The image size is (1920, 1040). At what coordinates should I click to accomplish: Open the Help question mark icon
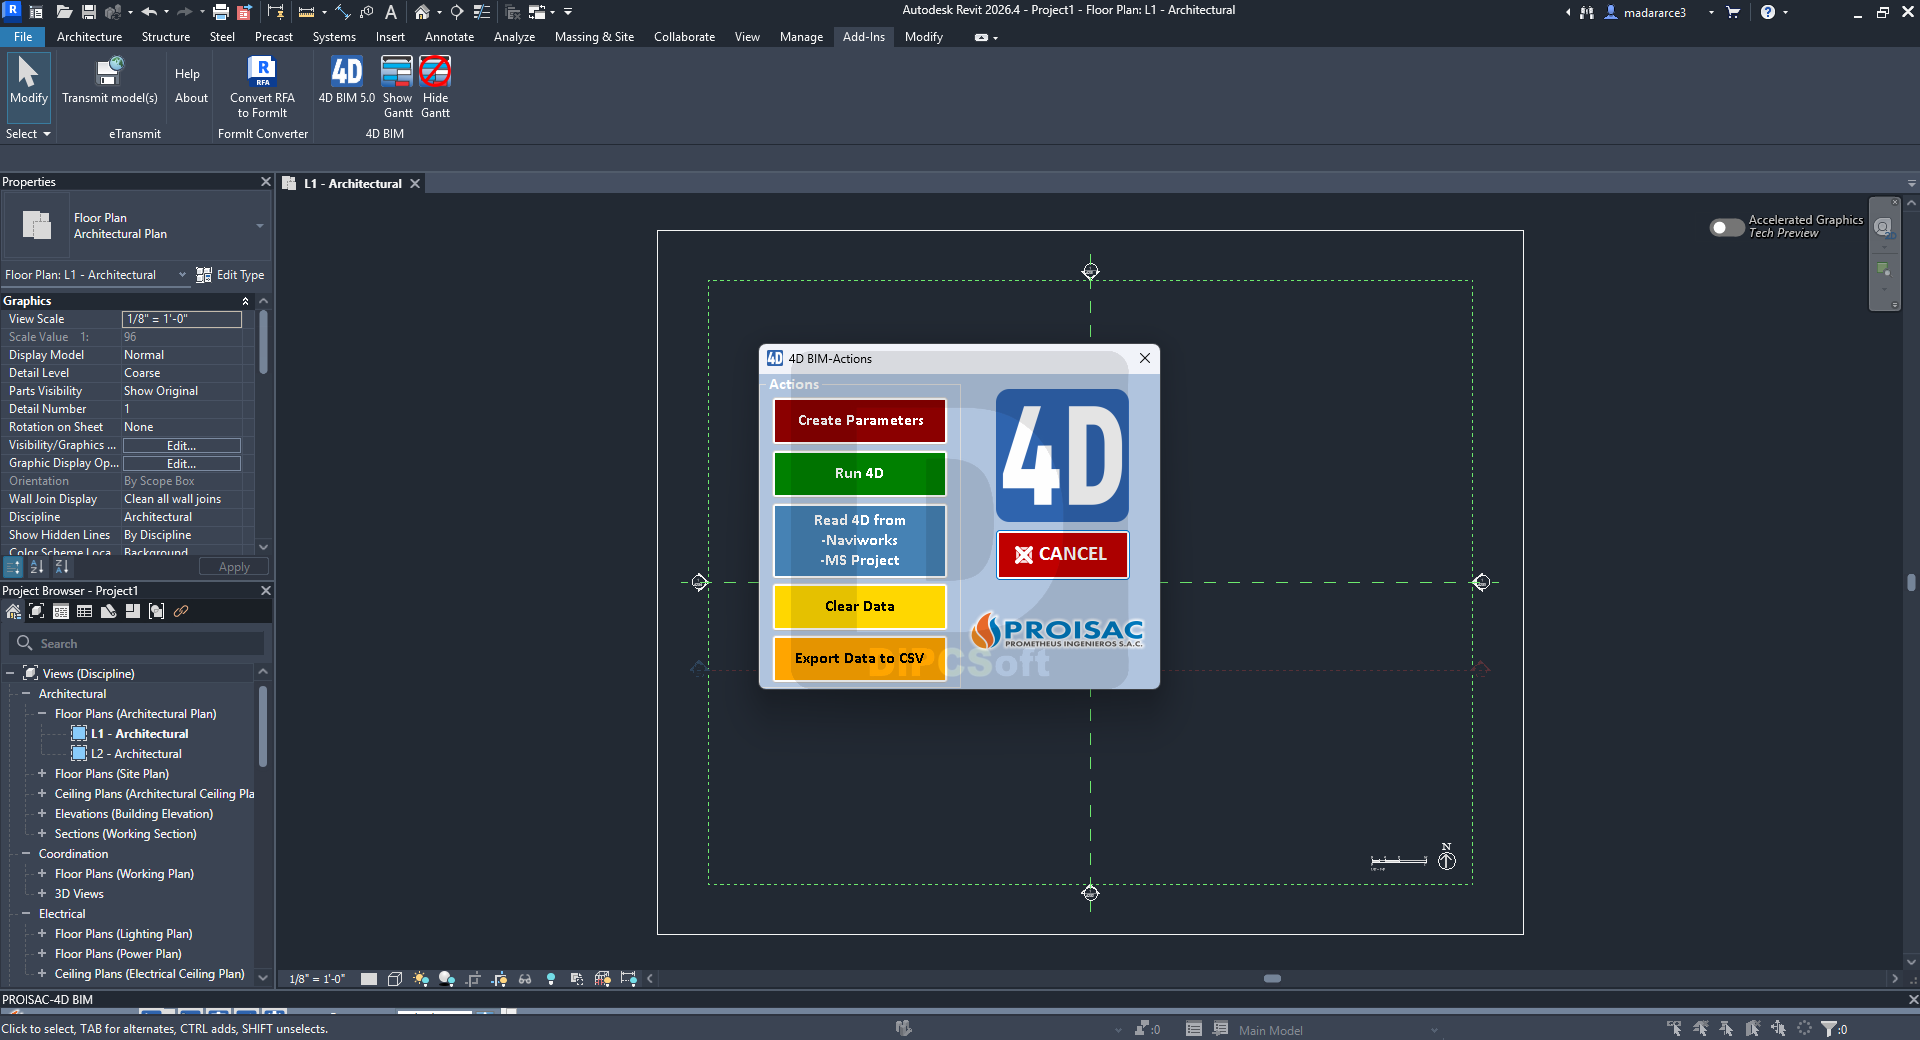(x=1768, y=12)
